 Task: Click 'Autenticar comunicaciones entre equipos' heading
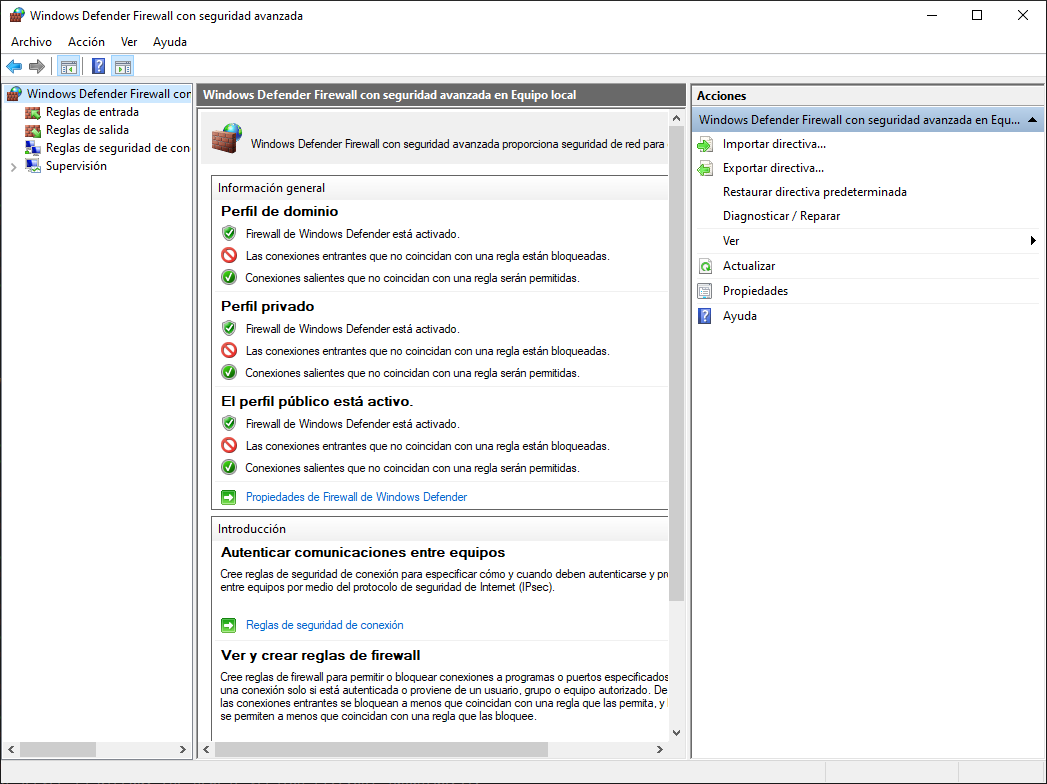coord(363,552)
